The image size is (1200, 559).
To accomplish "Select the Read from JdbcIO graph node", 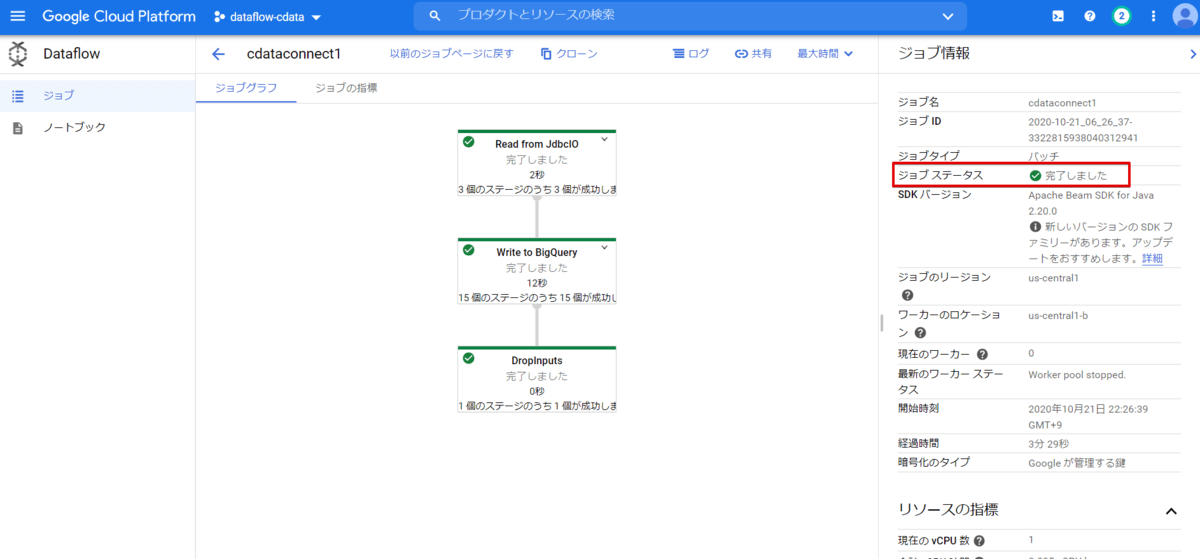I will tap(537, 163).
